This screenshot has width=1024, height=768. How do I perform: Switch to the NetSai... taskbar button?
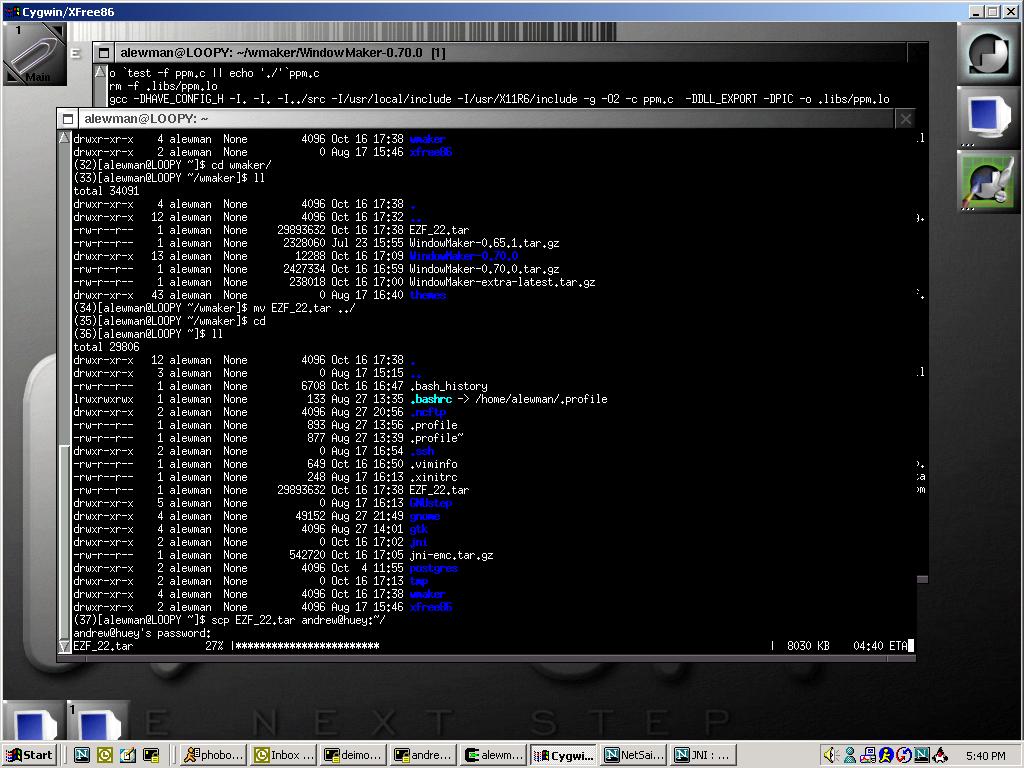click(x=633, y=755)
